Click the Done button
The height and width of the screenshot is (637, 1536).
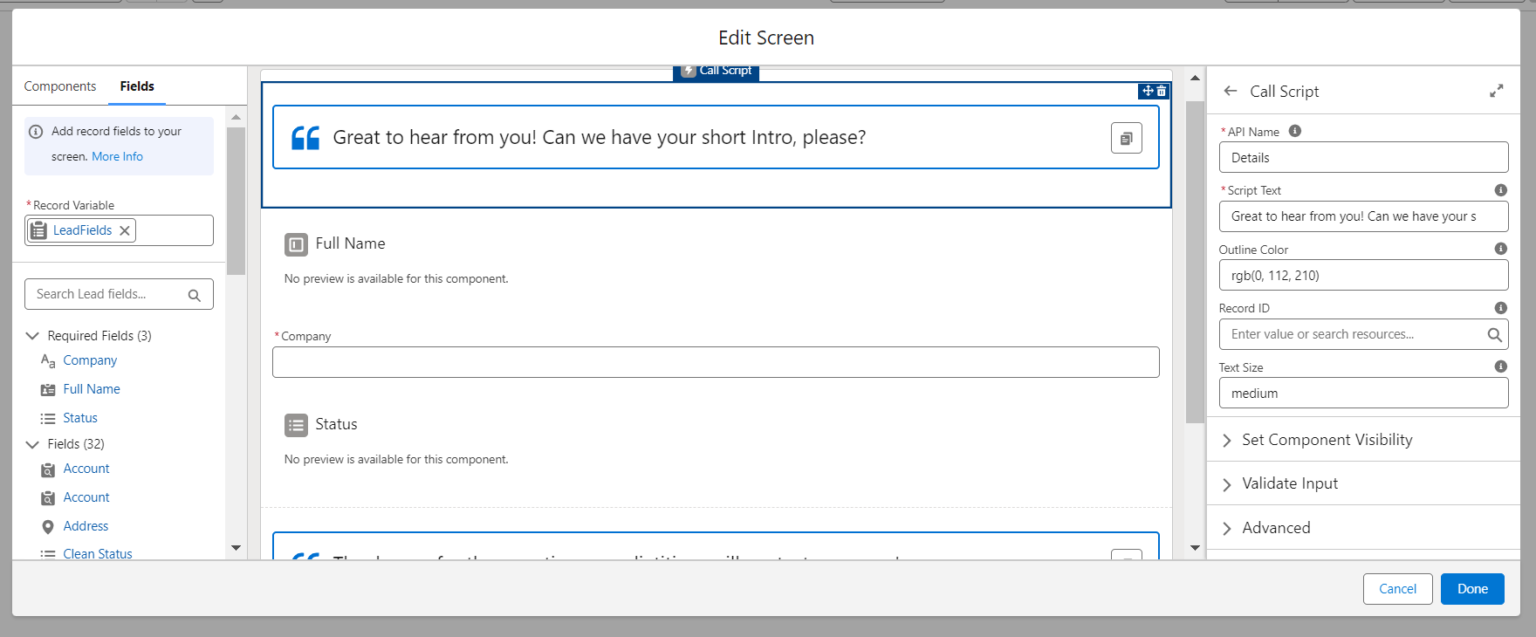pos(1472,588)
